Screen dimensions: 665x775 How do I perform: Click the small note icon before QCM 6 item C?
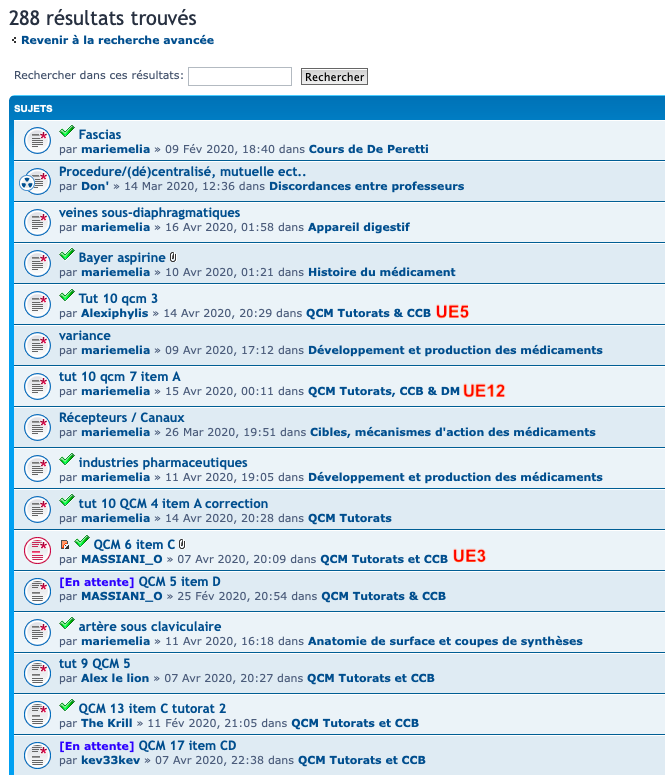[x=65, y=544]
